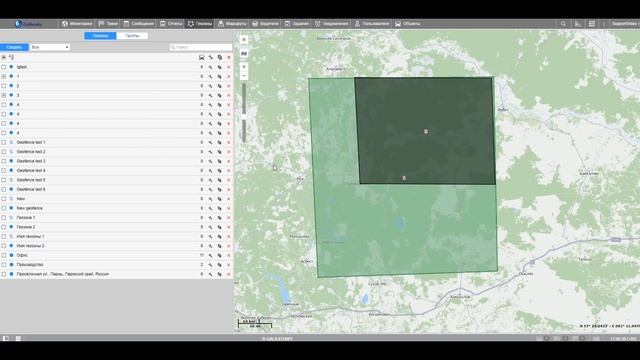640x360 pixels.
Task: Click the header copy icon
Action: (220, 58)
